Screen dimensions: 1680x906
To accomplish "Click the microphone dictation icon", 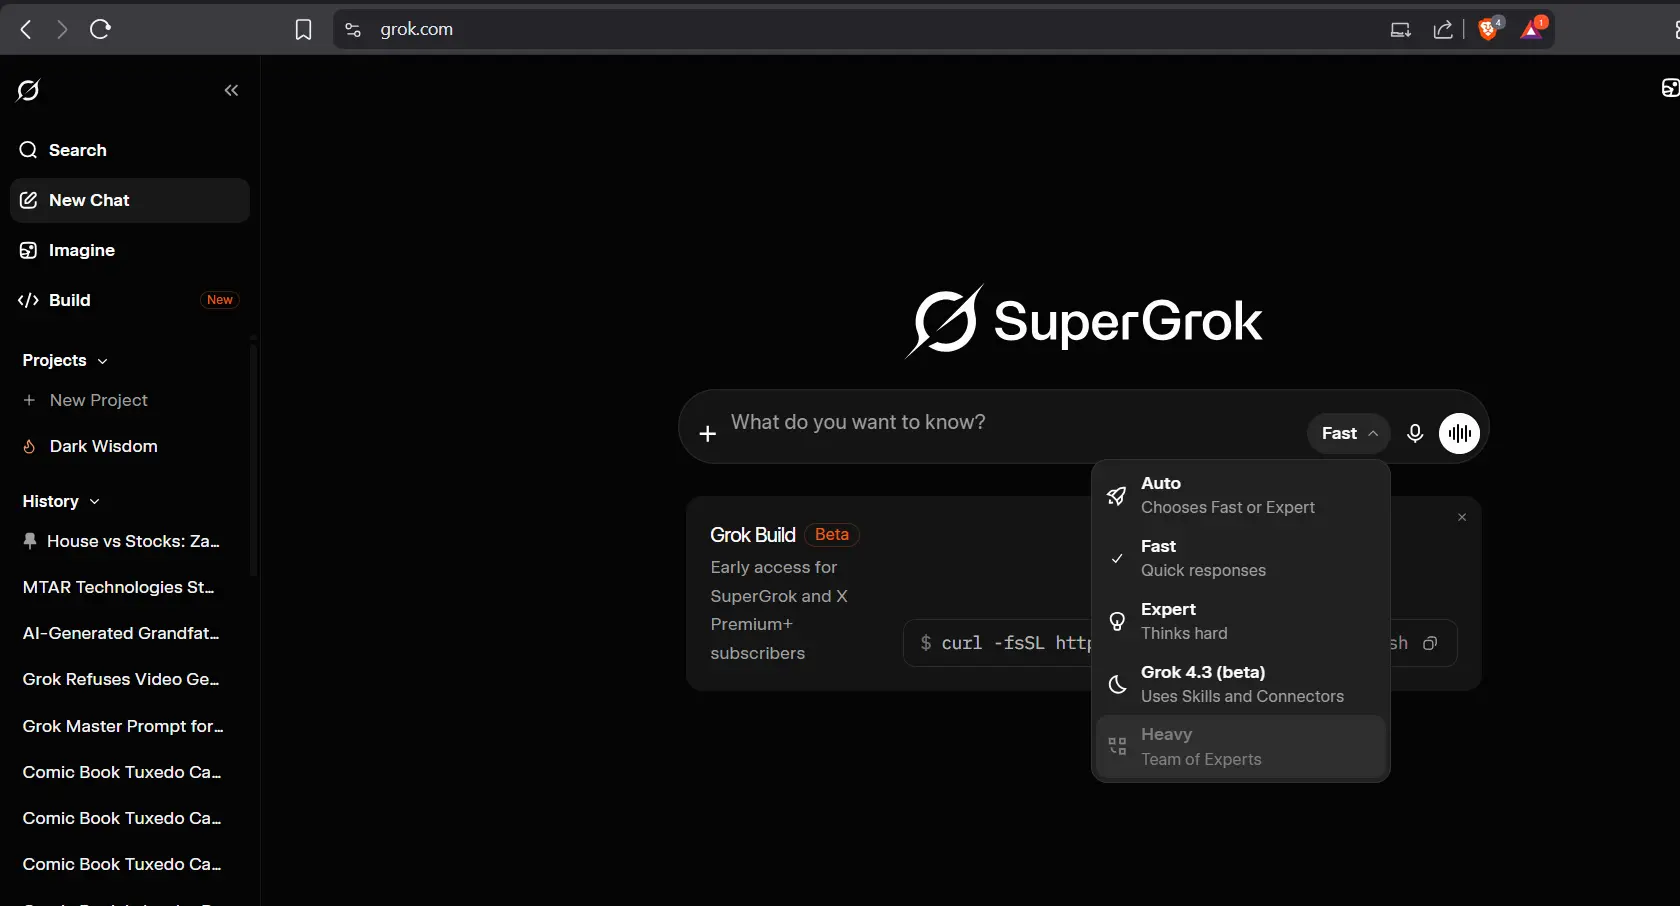I will [x=1414, y=433].
